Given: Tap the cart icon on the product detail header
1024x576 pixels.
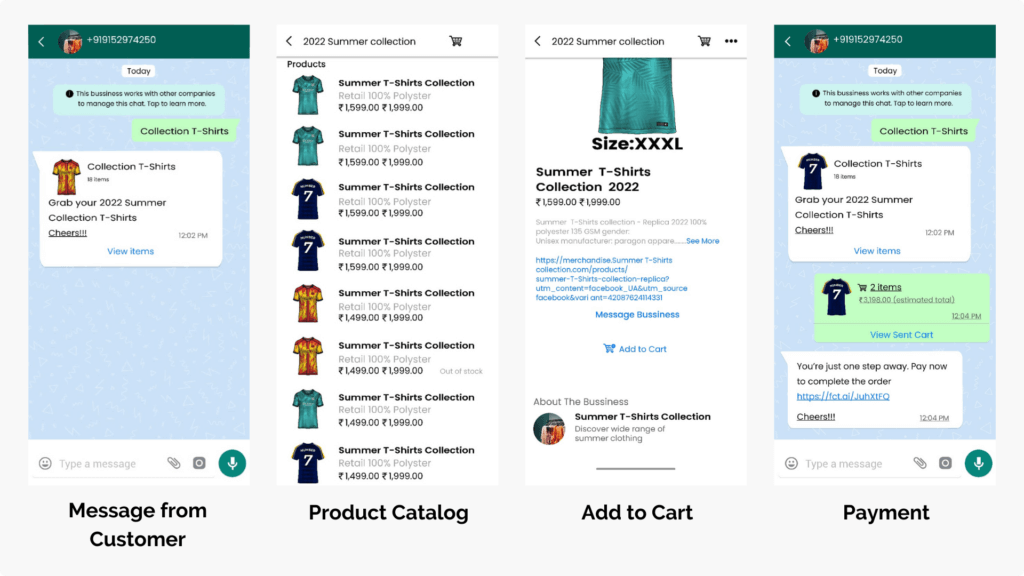Looking at the screenshot, I should 704,41.
